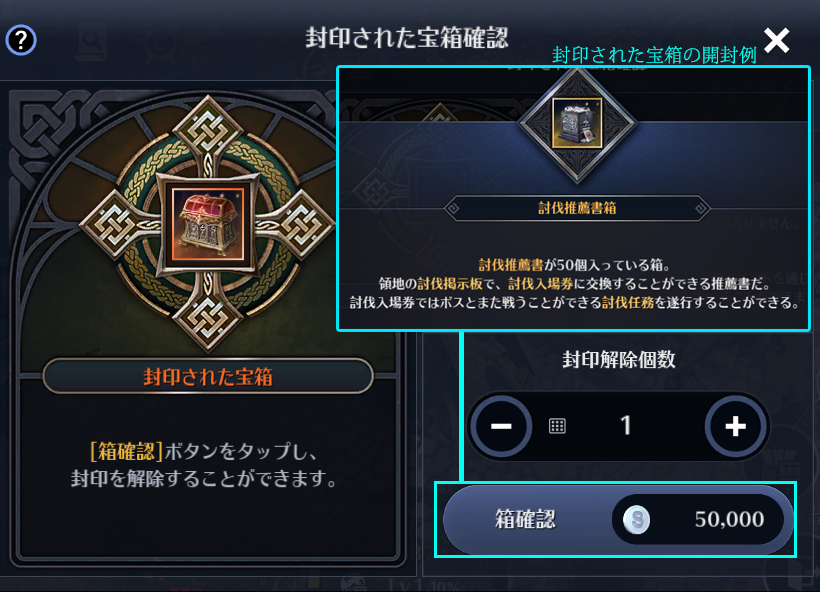Click the top knot ornament of the cross
Image resolution: width=820 pixels, height=592 pixels.
(x=208, y=129)
